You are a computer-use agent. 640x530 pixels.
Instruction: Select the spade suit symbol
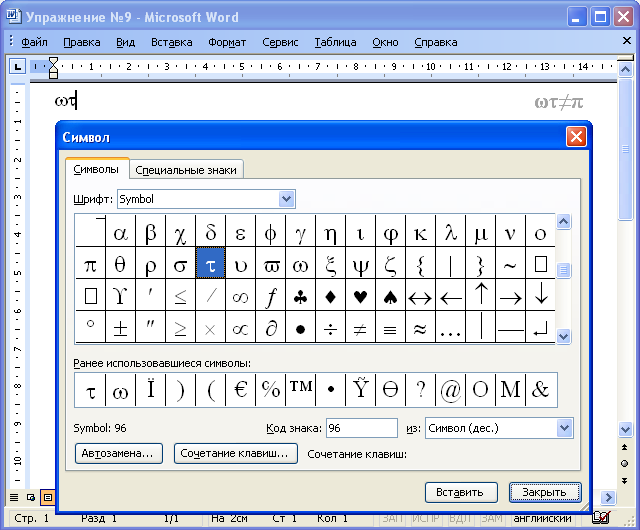point(391,295)
